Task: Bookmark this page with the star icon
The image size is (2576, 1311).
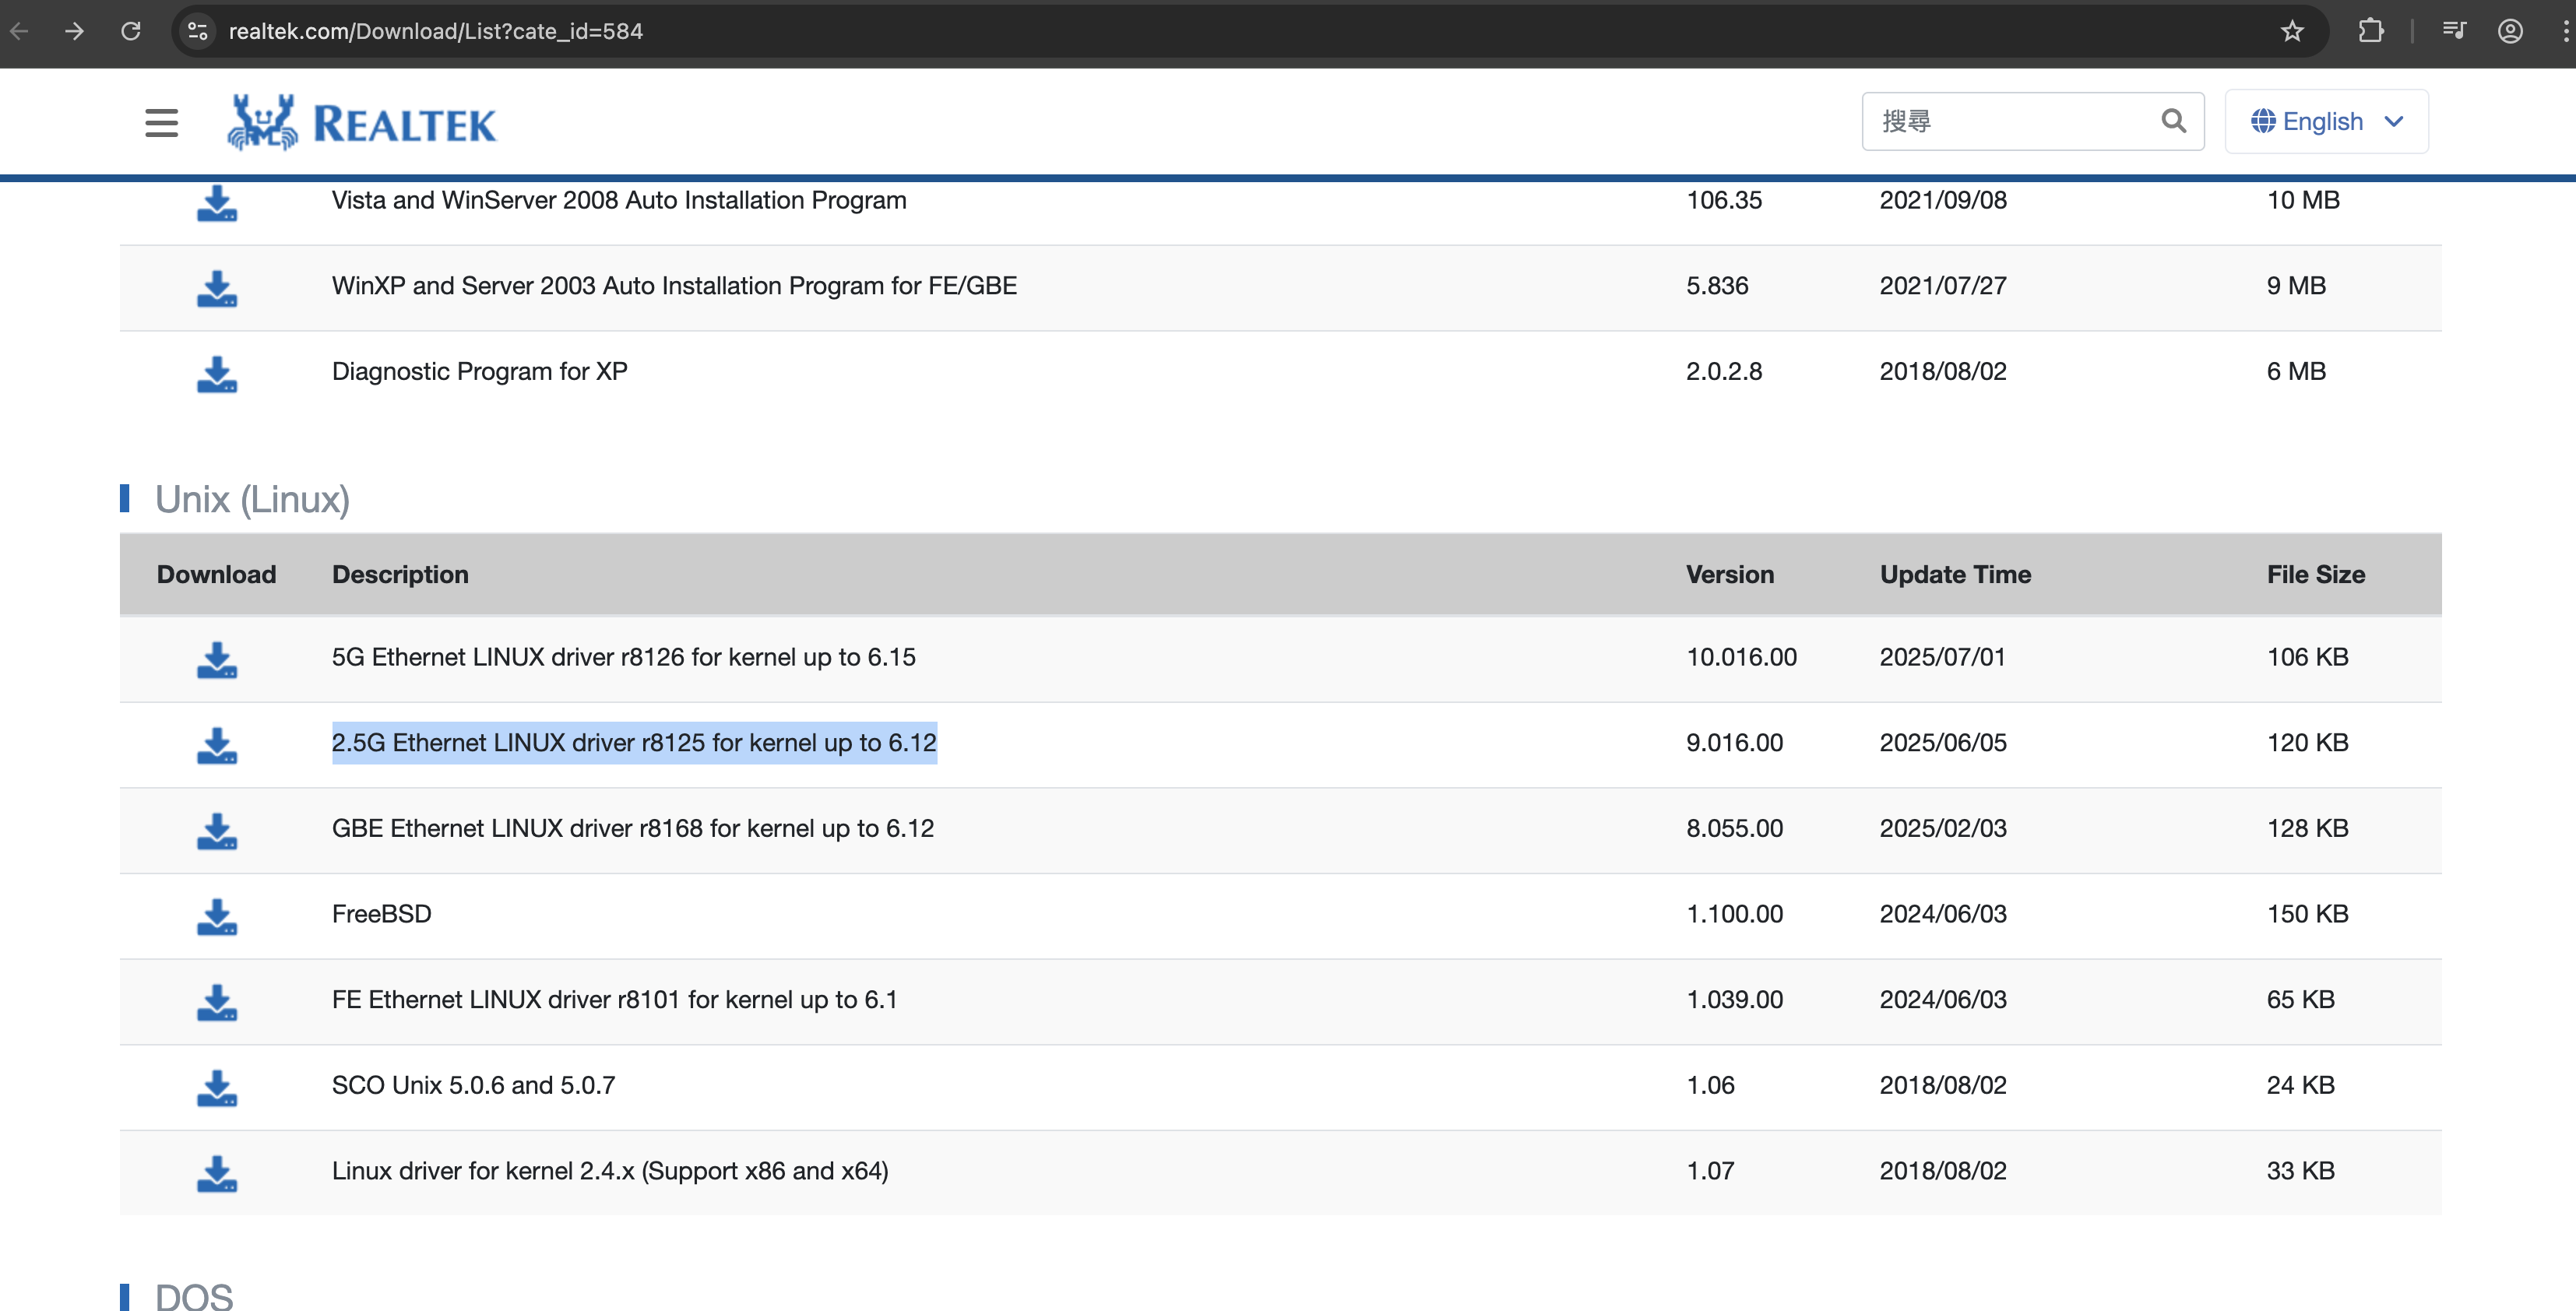Action: (2292, 31)
